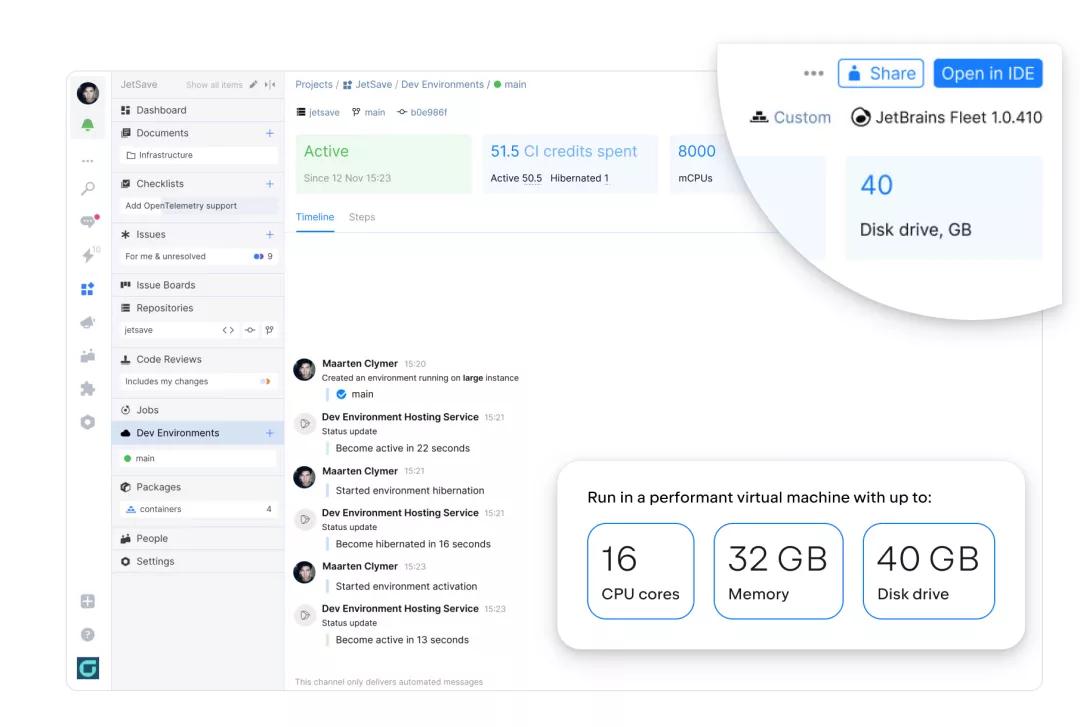
Task: Click the Open in IDE button
Action: coord(988,74)
